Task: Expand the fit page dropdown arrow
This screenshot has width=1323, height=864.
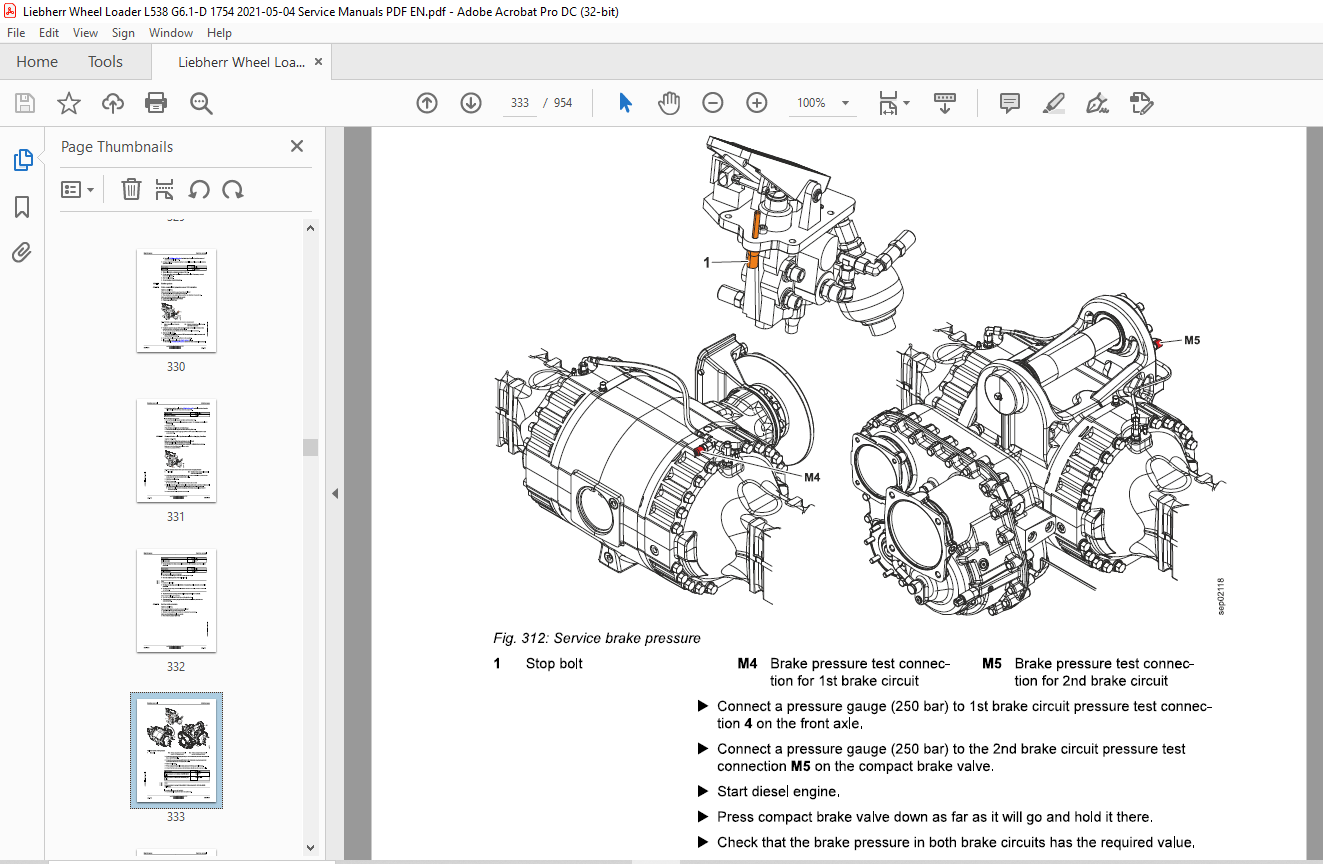Action: [907, 103]
